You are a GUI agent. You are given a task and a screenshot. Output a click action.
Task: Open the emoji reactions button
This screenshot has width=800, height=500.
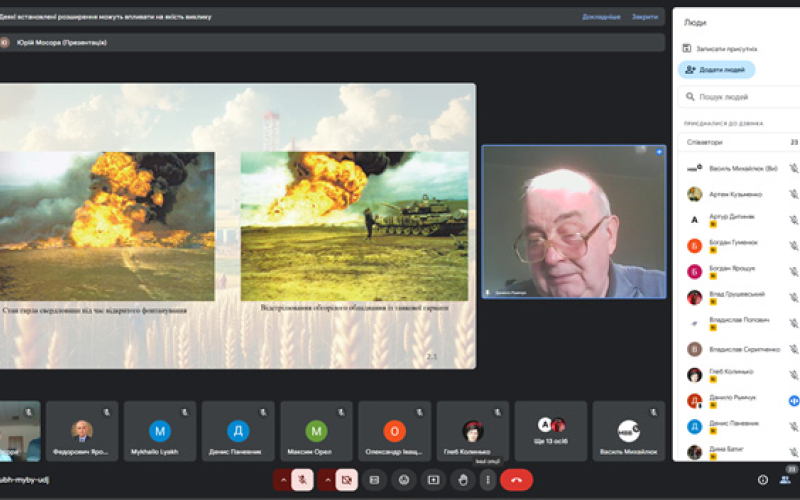click(x=404, y=480)
